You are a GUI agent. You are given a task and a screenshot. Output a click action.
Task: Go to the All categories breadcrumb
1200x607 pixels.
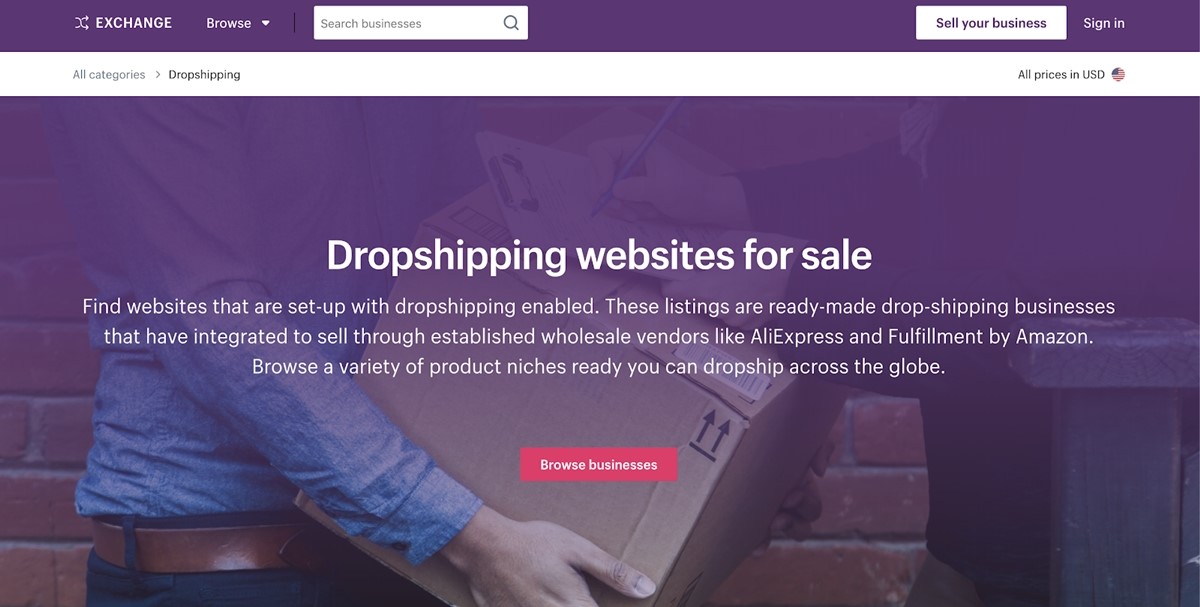click(x=109, y=74)
